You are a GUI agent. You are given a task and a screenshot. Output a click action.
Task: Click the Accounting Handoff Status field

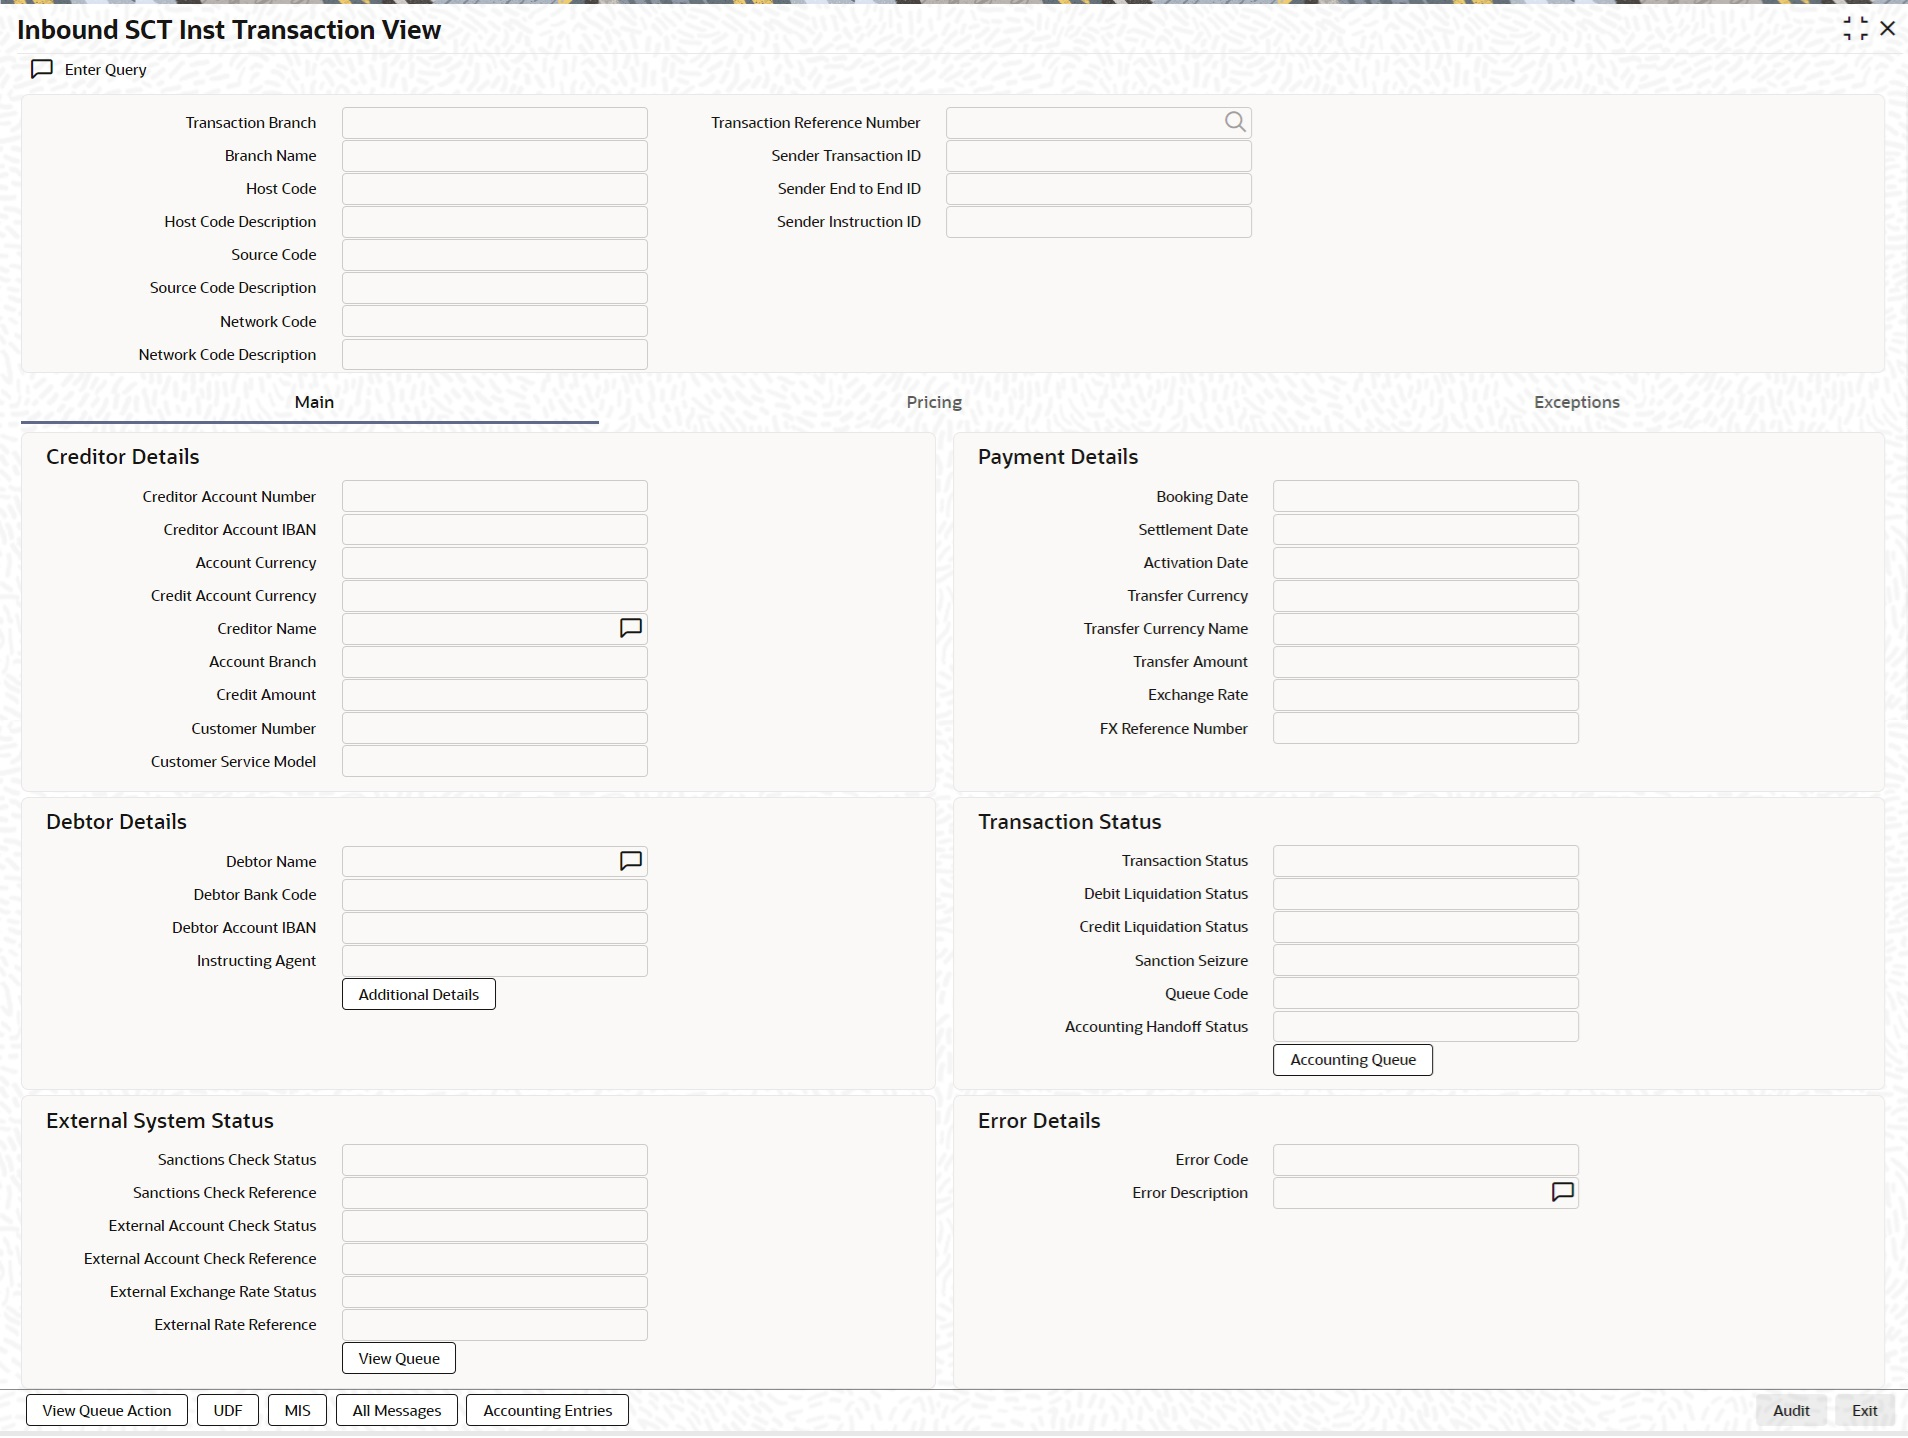click(1426, 1026)
